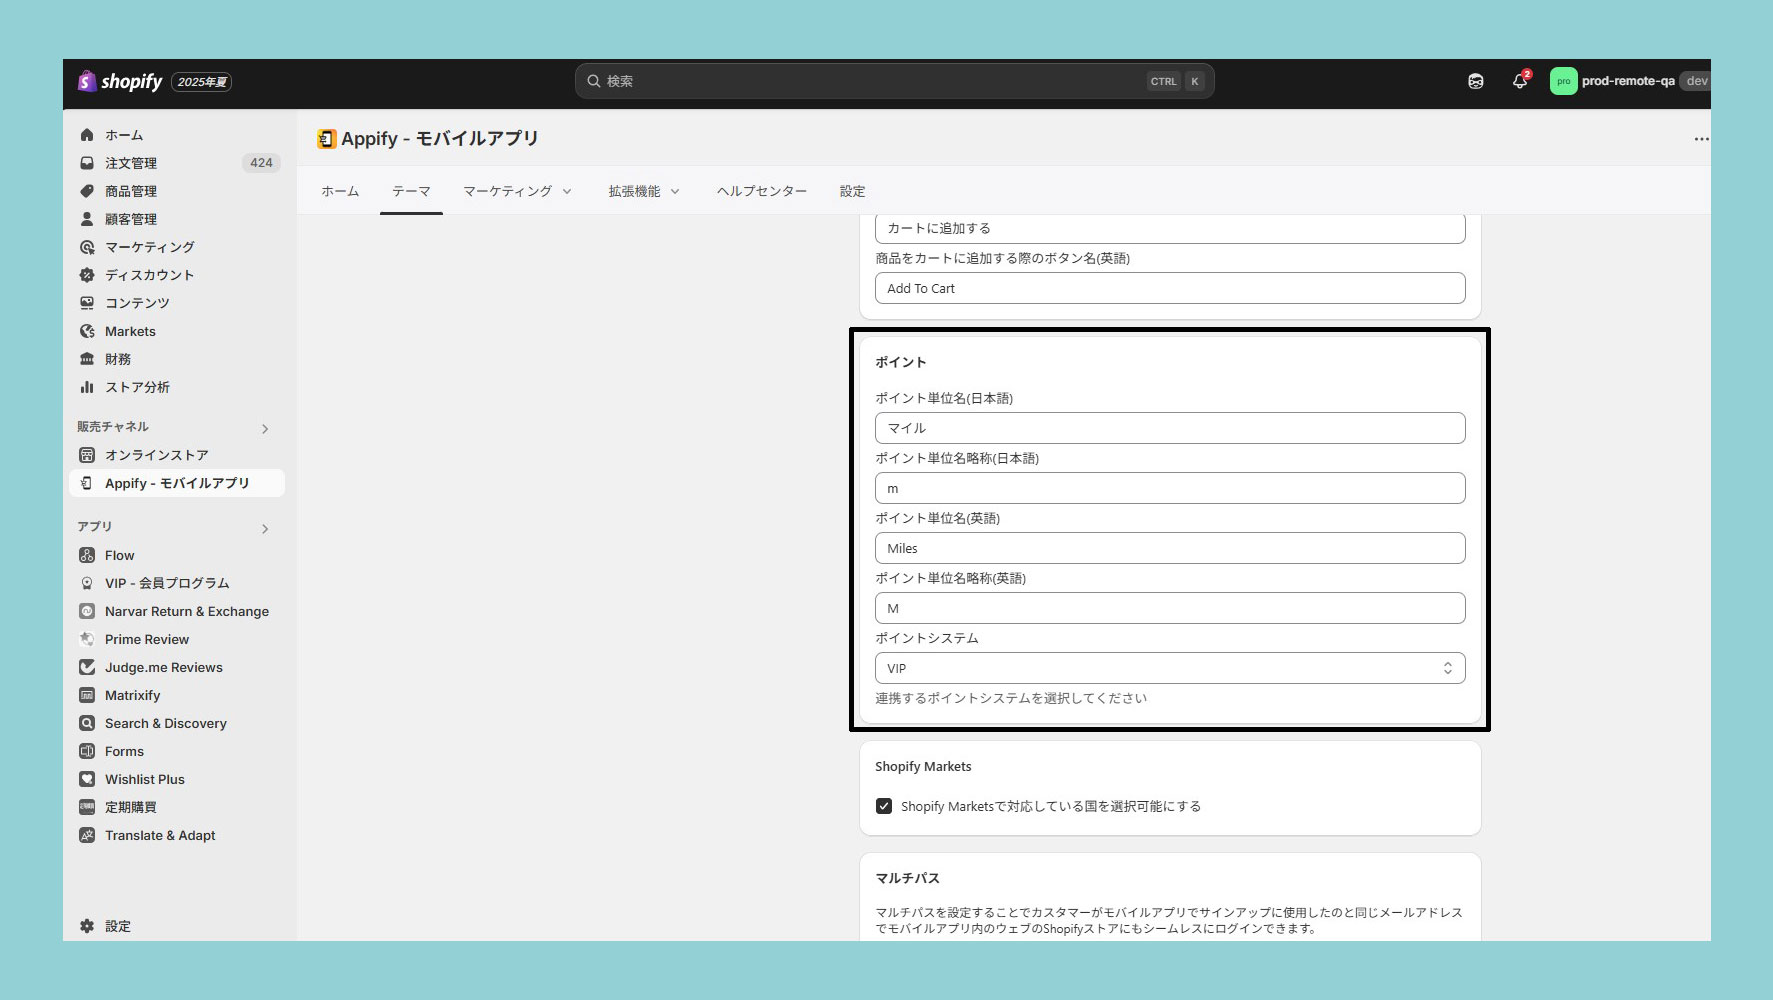The width and height of the screenshot is (1773, 1000).
Task: Click the Judge.me Reviews icon
Action: [x=87, y=667]
